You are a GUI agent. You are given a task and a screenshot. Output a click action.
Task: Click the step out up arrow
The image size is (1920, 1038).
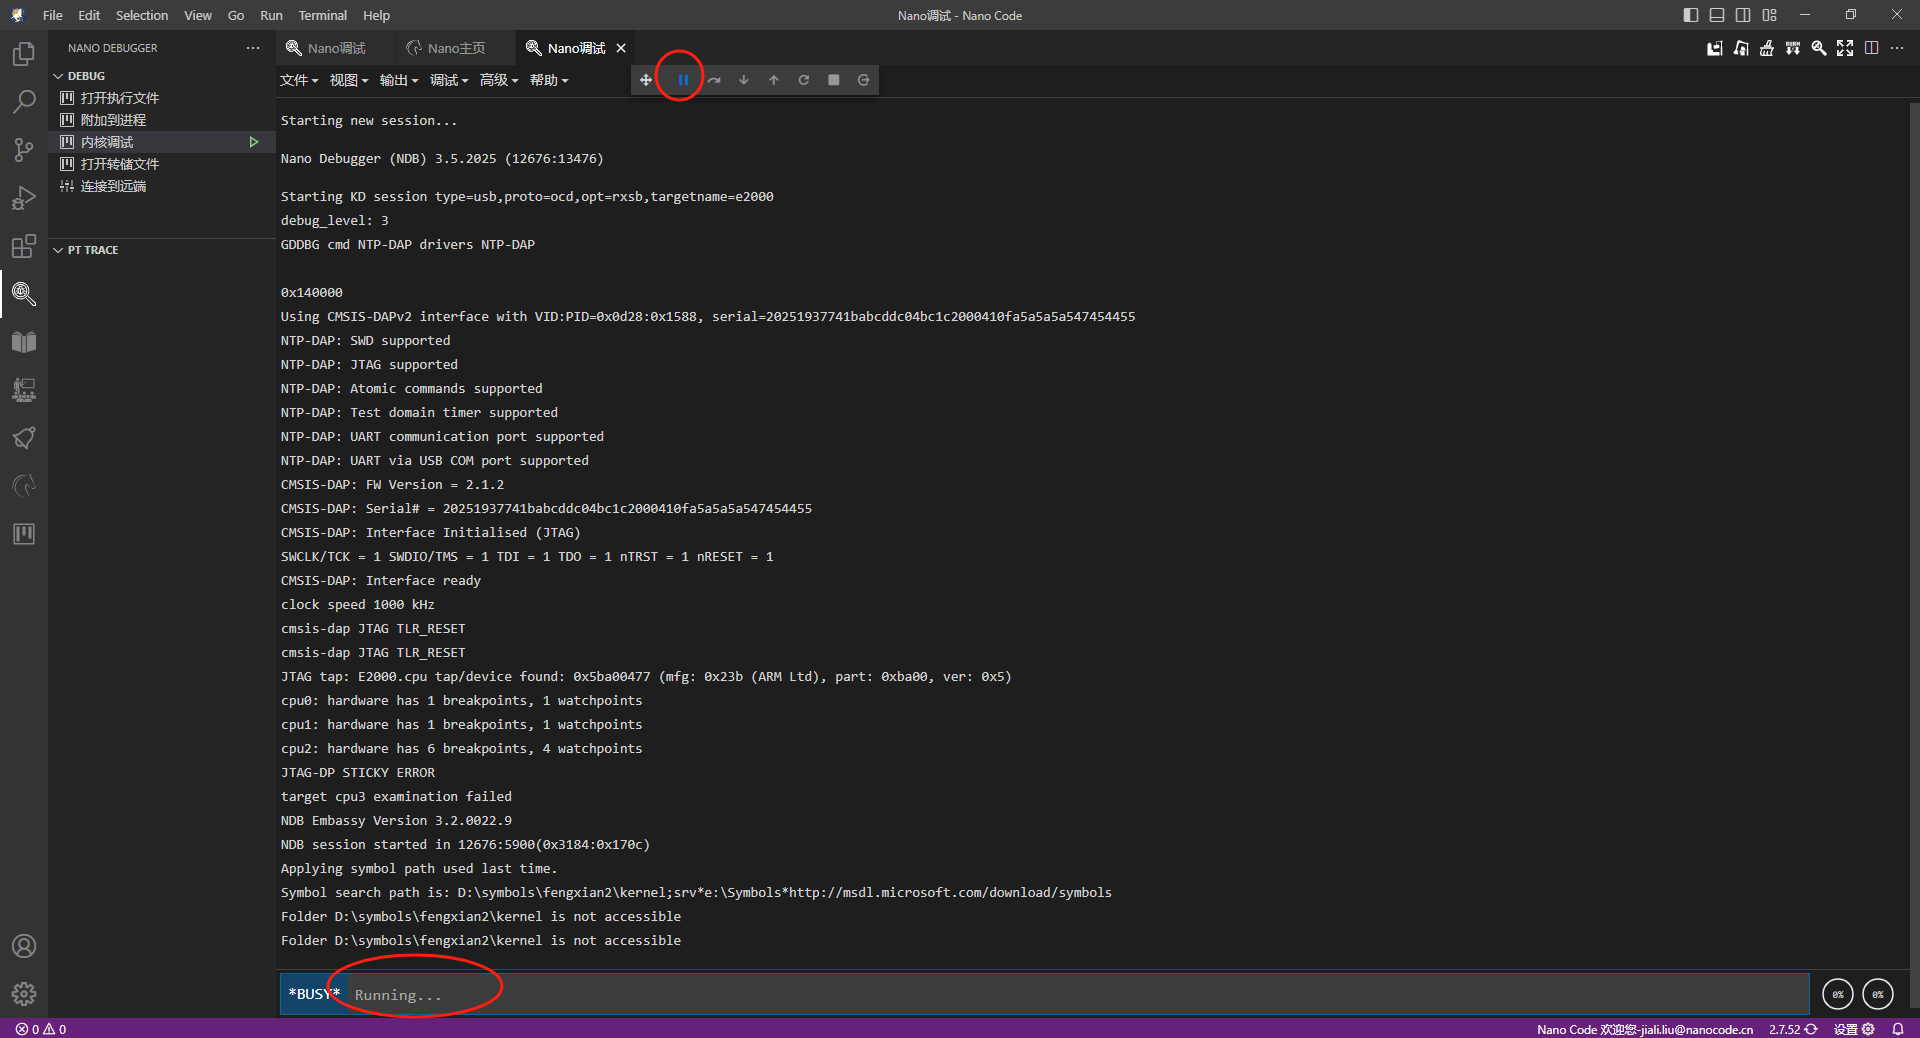point(774,80)
